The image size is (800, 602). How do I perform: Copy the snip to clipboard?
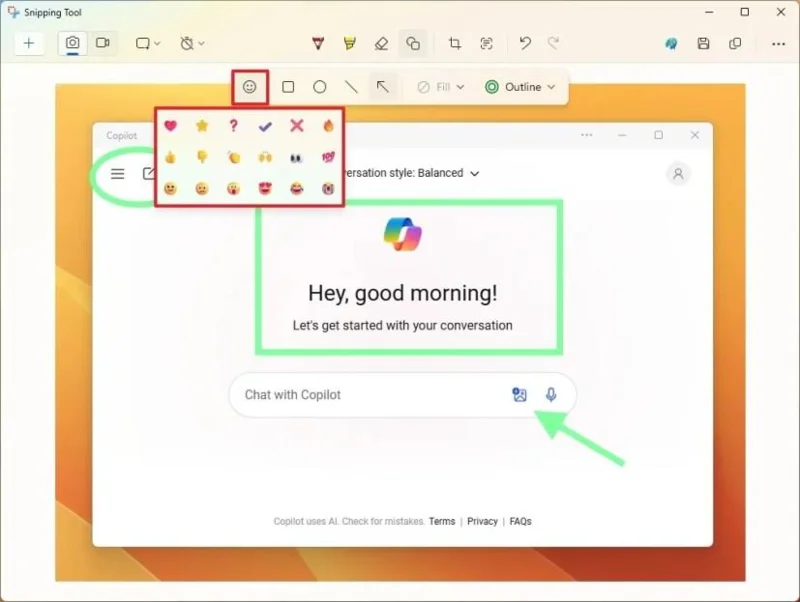point(735,43)
